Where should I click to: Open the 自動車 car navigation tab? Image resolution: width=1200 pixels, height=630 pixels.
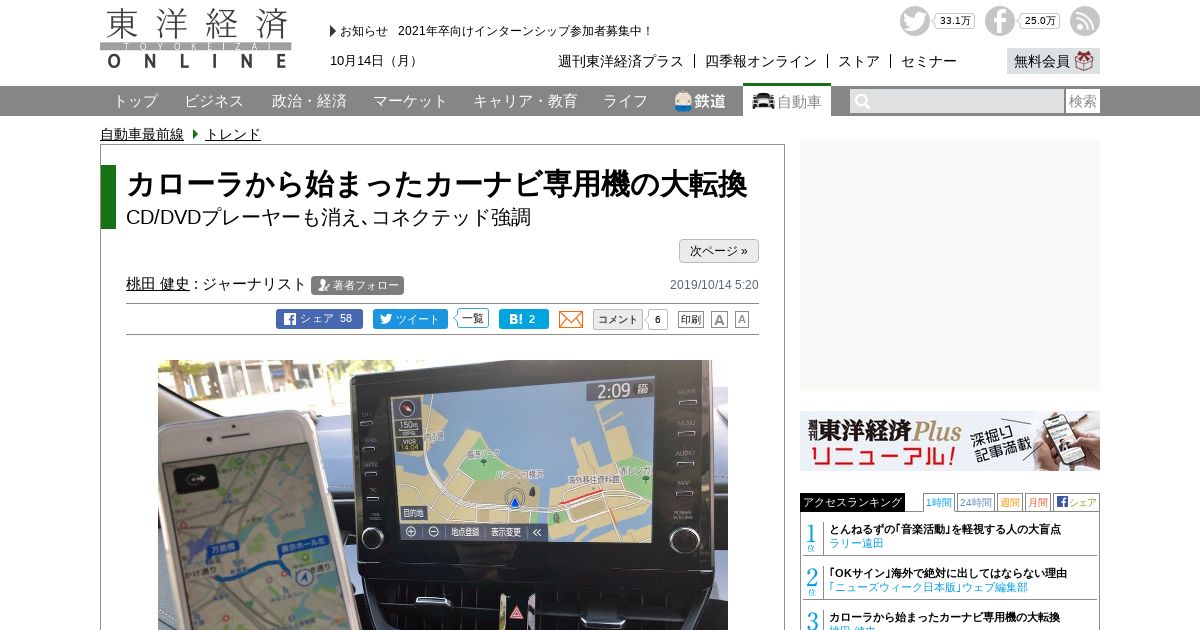(787, 101)
